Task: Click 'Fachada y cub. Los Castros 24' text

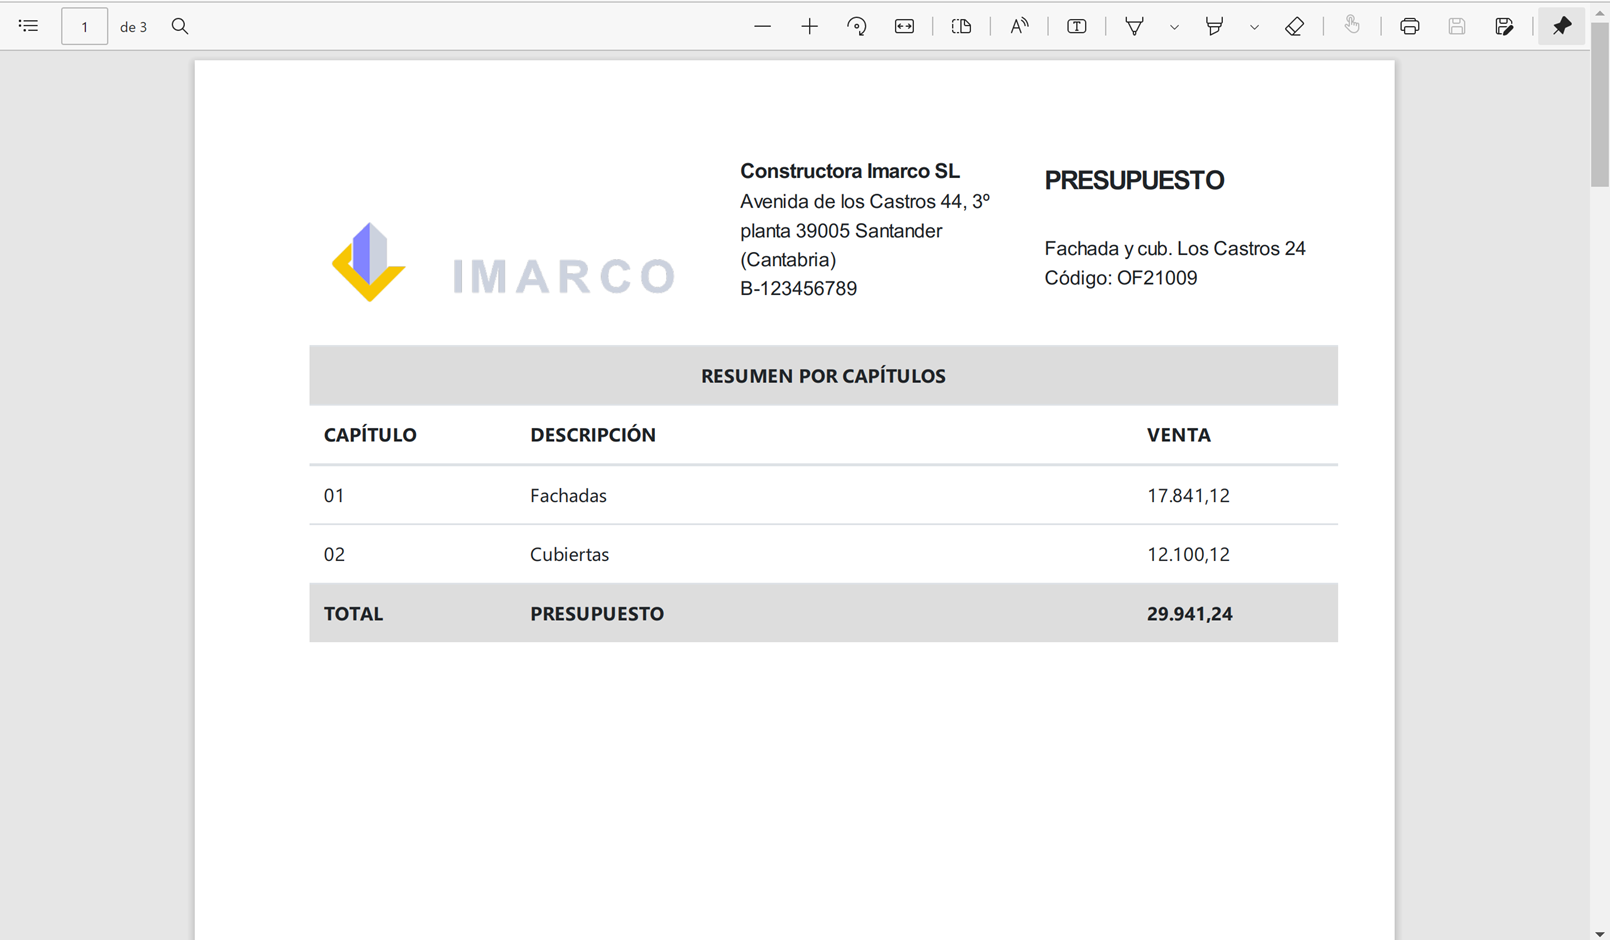Action: point(1175,248)
